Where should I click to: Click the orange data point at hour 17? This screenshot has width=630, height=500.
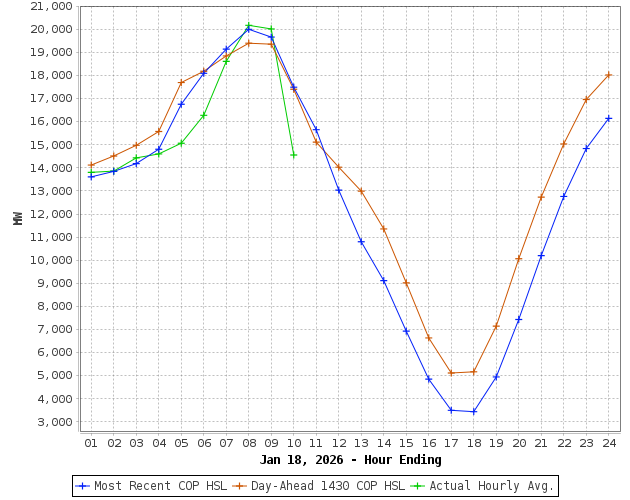pyautogui.click(x=451, y=373)
